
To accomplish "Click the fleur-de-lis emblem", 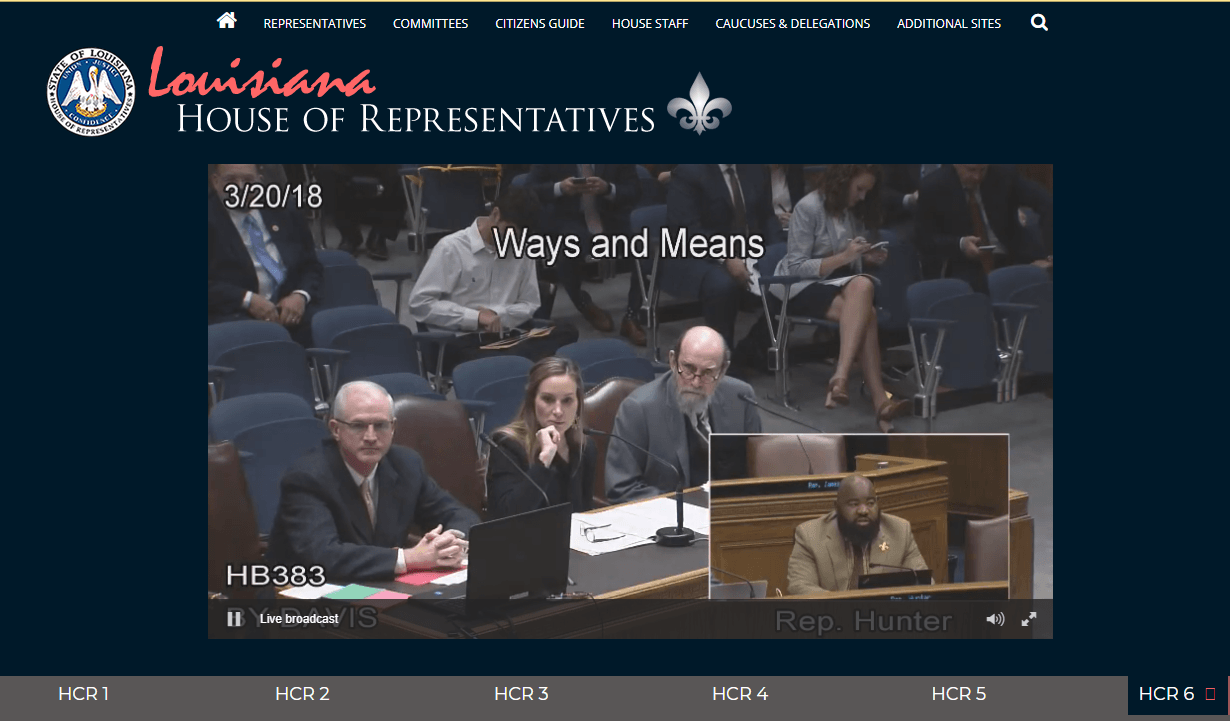I will click(699, 103).
